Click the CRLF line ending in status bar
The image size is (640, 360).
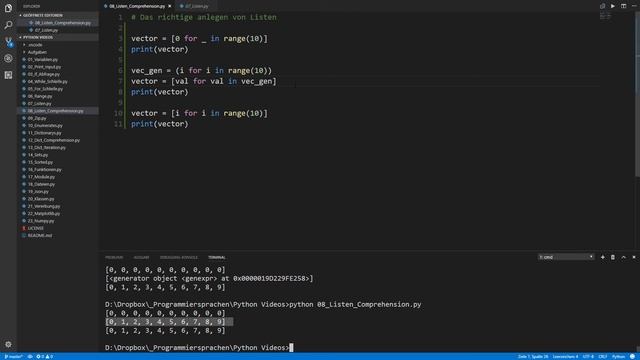(603, 356)
